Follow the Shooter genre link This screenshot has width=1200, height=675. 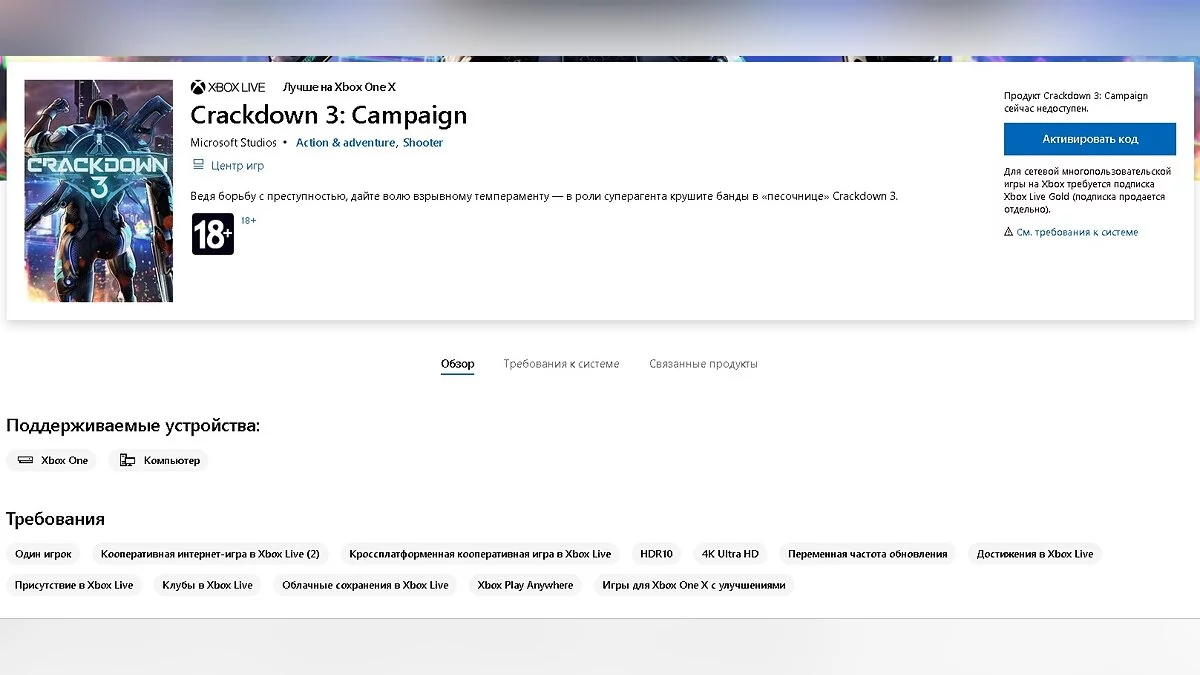(x=423, y=143)
